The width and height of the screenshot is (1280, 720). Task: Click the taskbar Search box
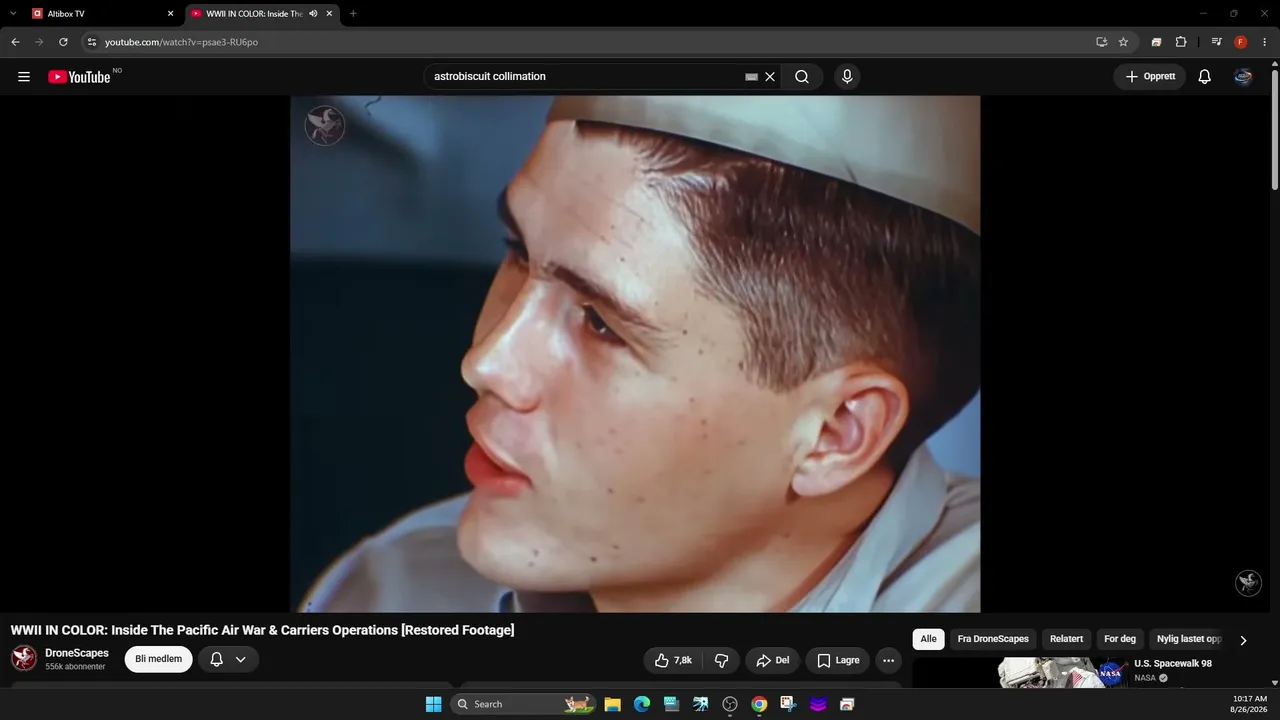(x=523, y=704)
